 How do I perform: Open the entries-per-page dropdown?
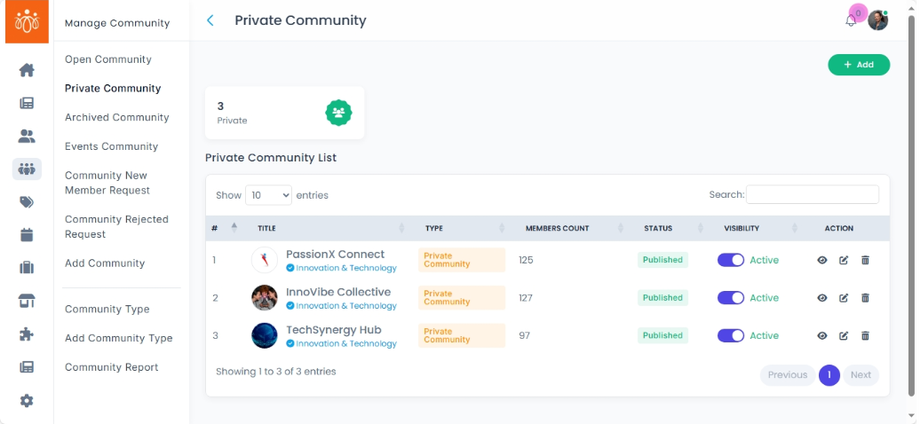point(268,195)
